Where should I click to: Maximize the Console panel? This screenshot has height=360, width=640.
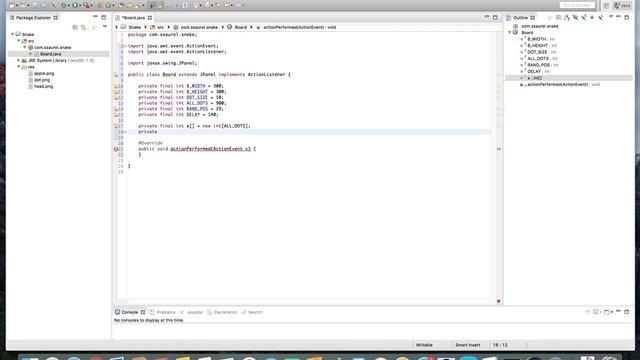point(627,312)
